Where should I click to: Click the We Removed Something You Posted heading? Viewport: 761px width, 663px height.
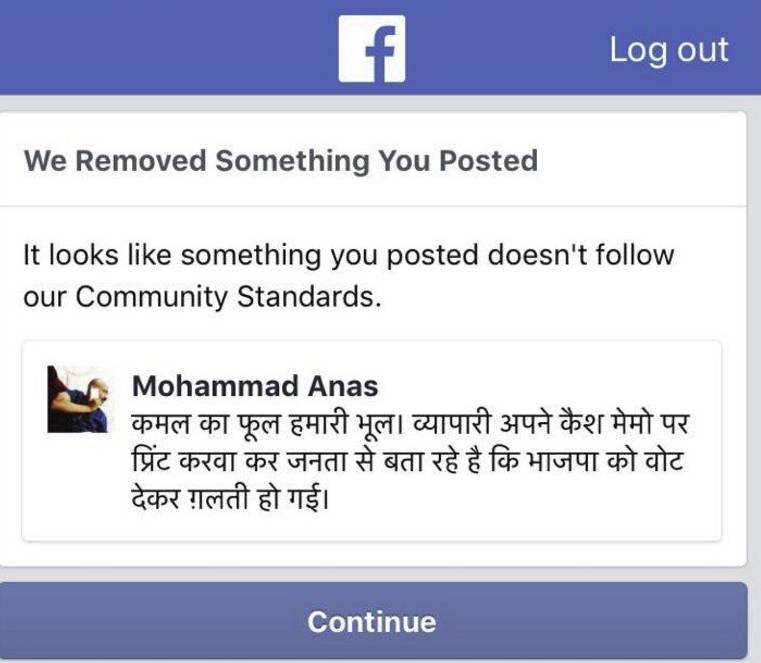pos(281,161)
